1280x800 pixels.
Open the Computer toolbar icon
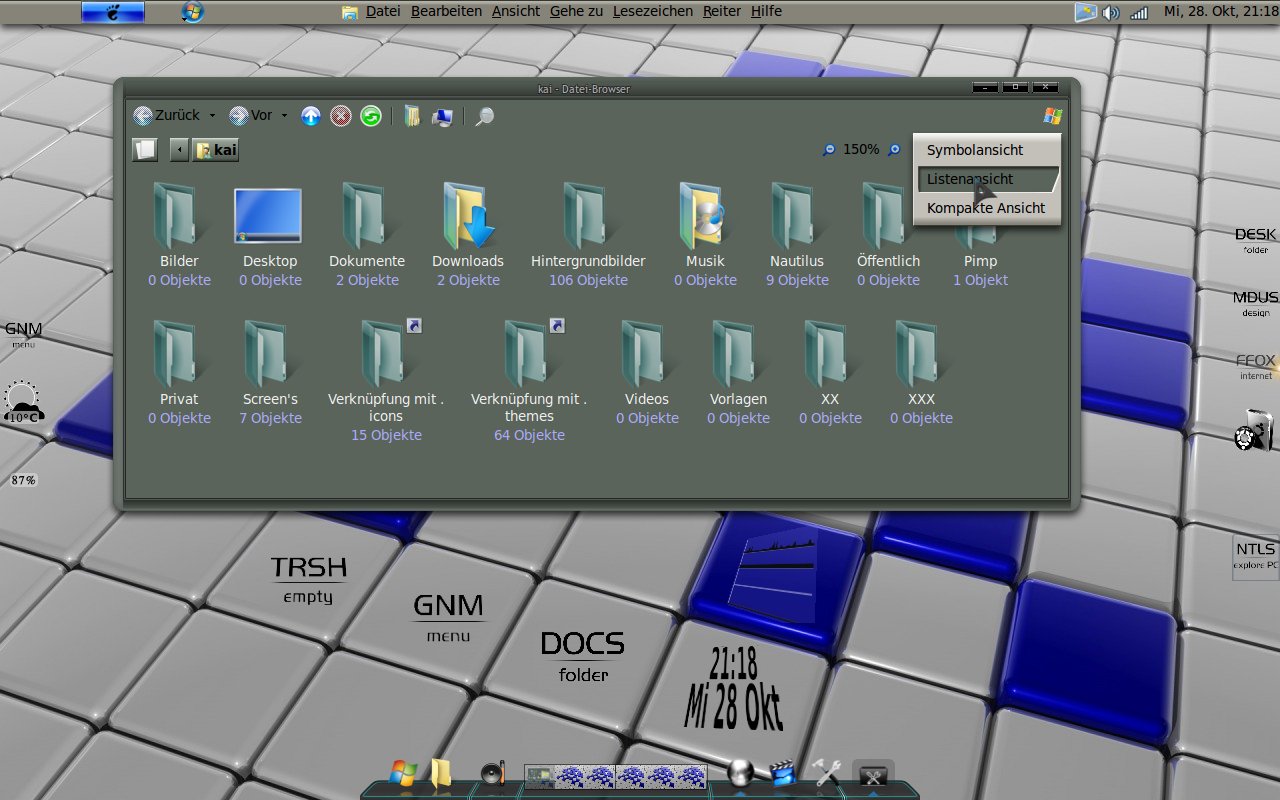pos(442,117)
